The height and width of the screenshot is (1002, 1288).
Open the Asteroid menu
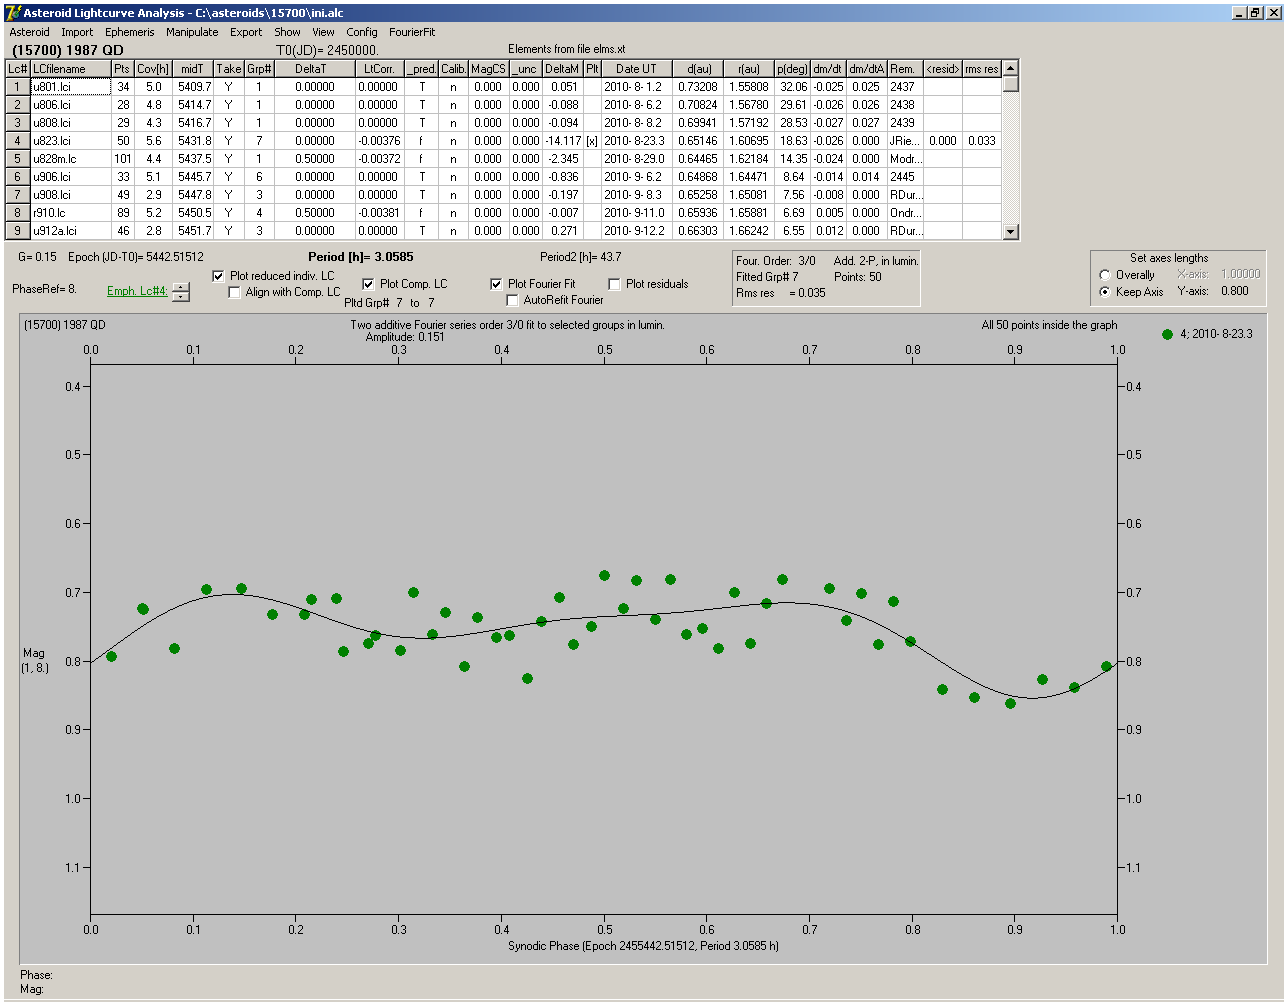coord(29,32)
